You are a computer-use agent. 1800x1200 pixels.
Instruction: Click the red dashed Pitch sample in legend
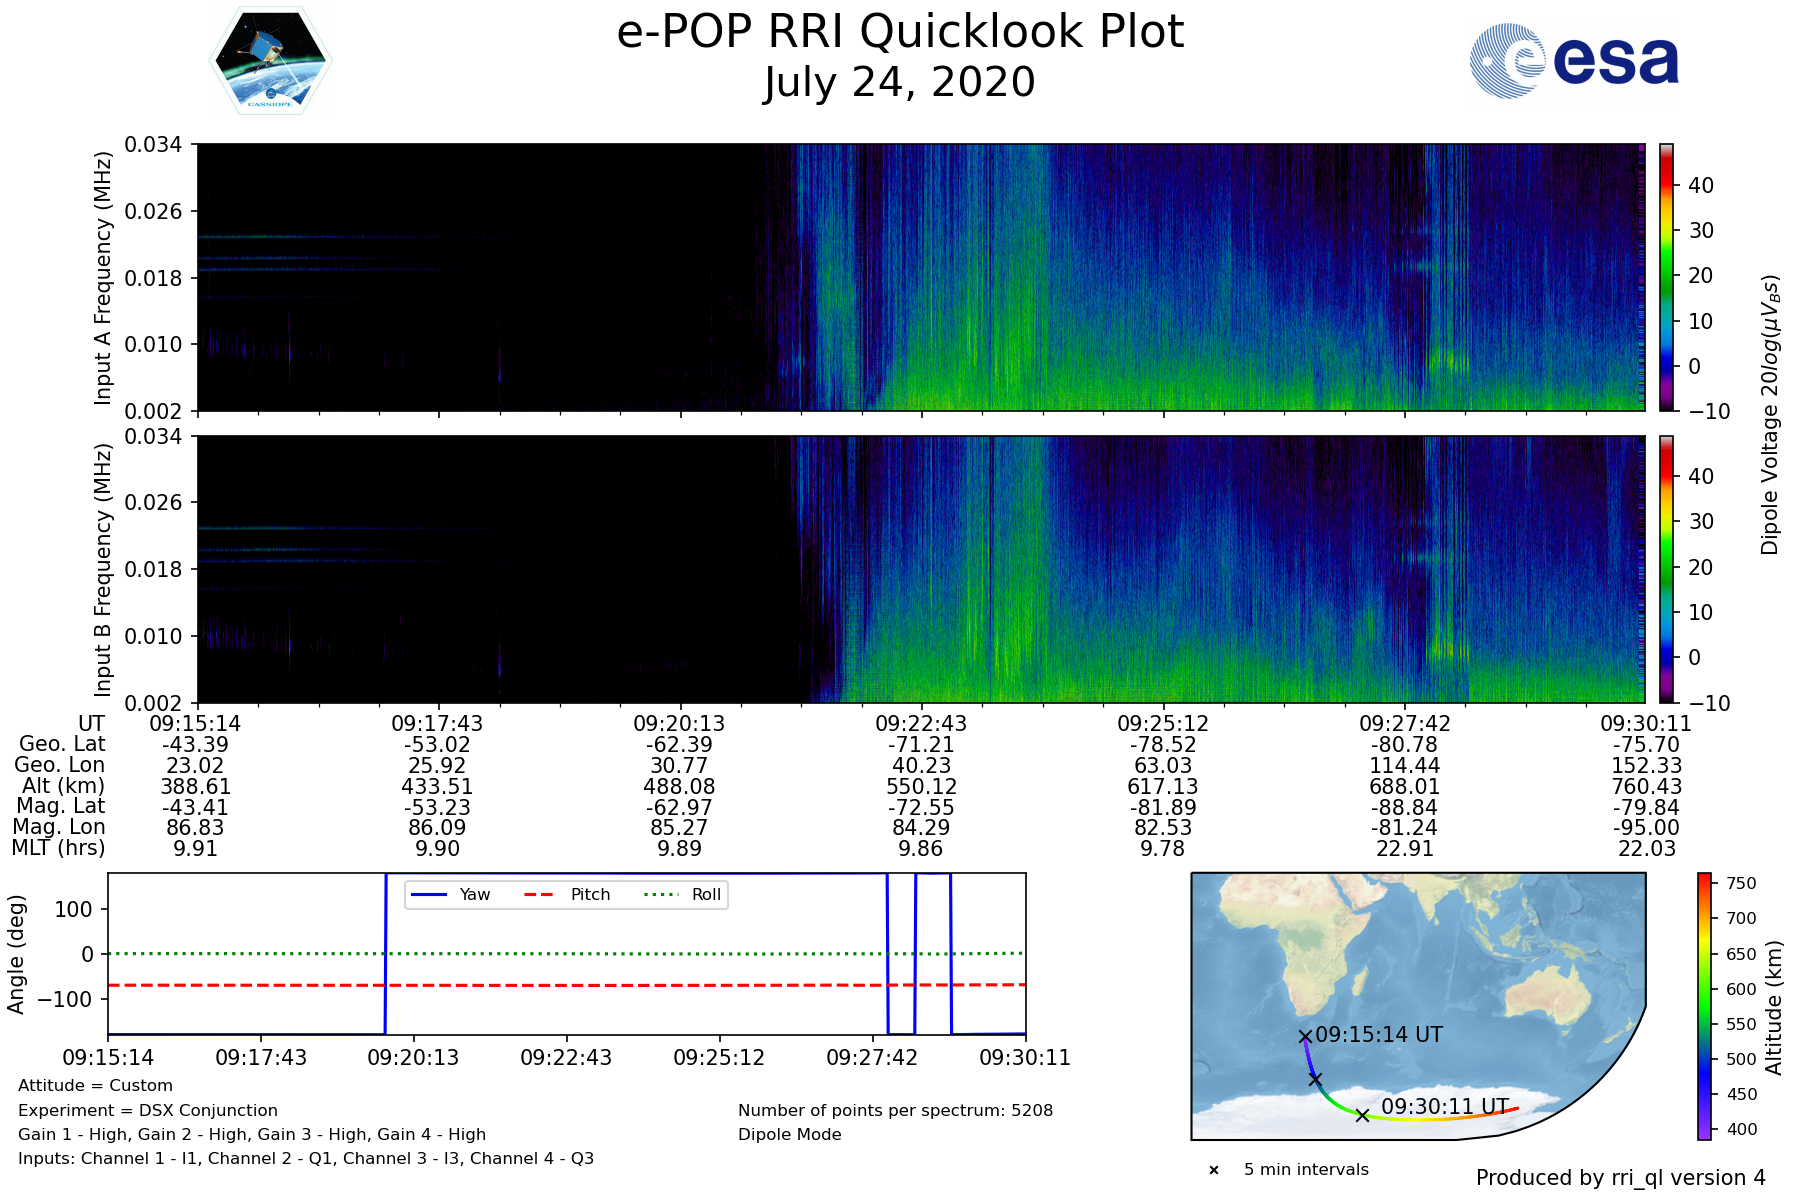click(x=539, y=894)
